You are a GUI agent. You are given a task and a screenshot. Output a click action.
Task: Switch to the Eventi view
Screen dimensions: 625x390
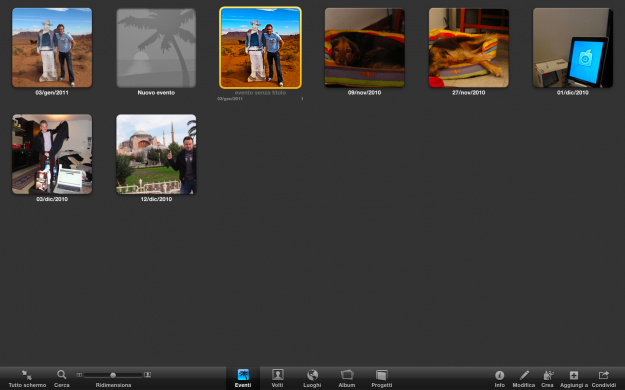(x=243, y=378)
